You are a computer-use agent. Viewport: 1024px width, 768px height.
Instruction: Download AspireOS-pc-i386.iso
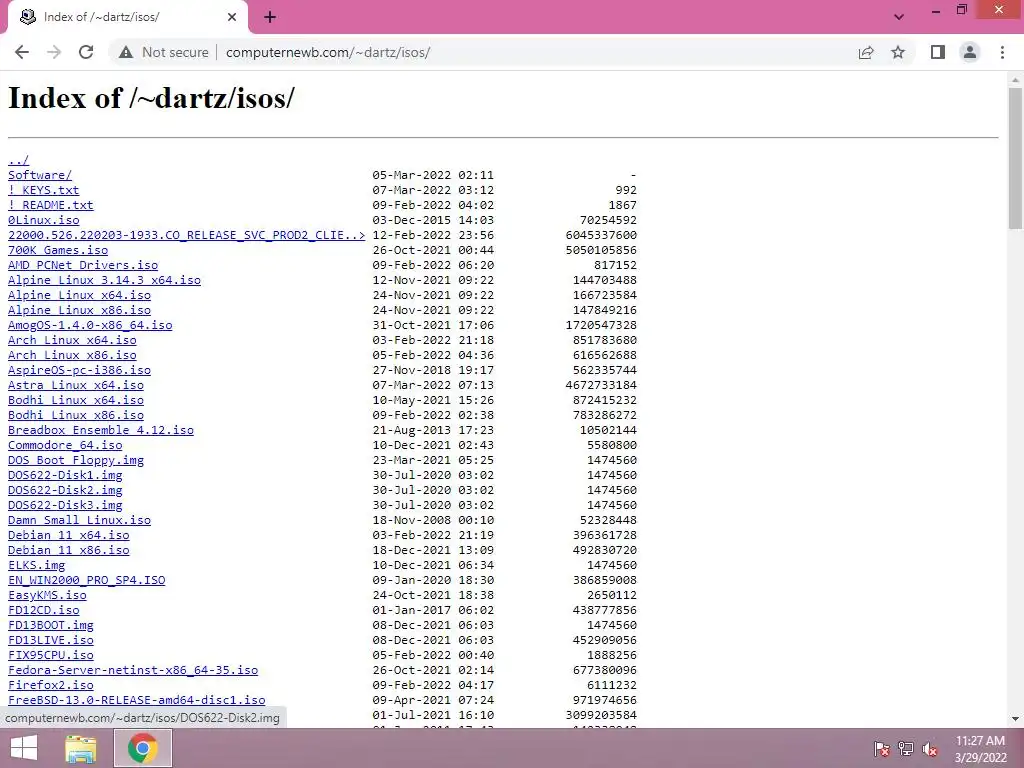click(x=80, y=370)
